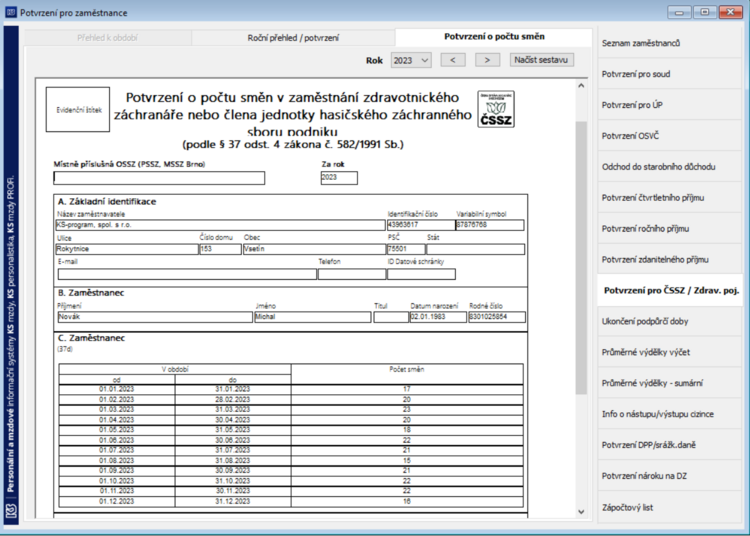Go to next year with > button
Image resolution: width=750 pixels, height=536 pixels.
pos(487,60)
